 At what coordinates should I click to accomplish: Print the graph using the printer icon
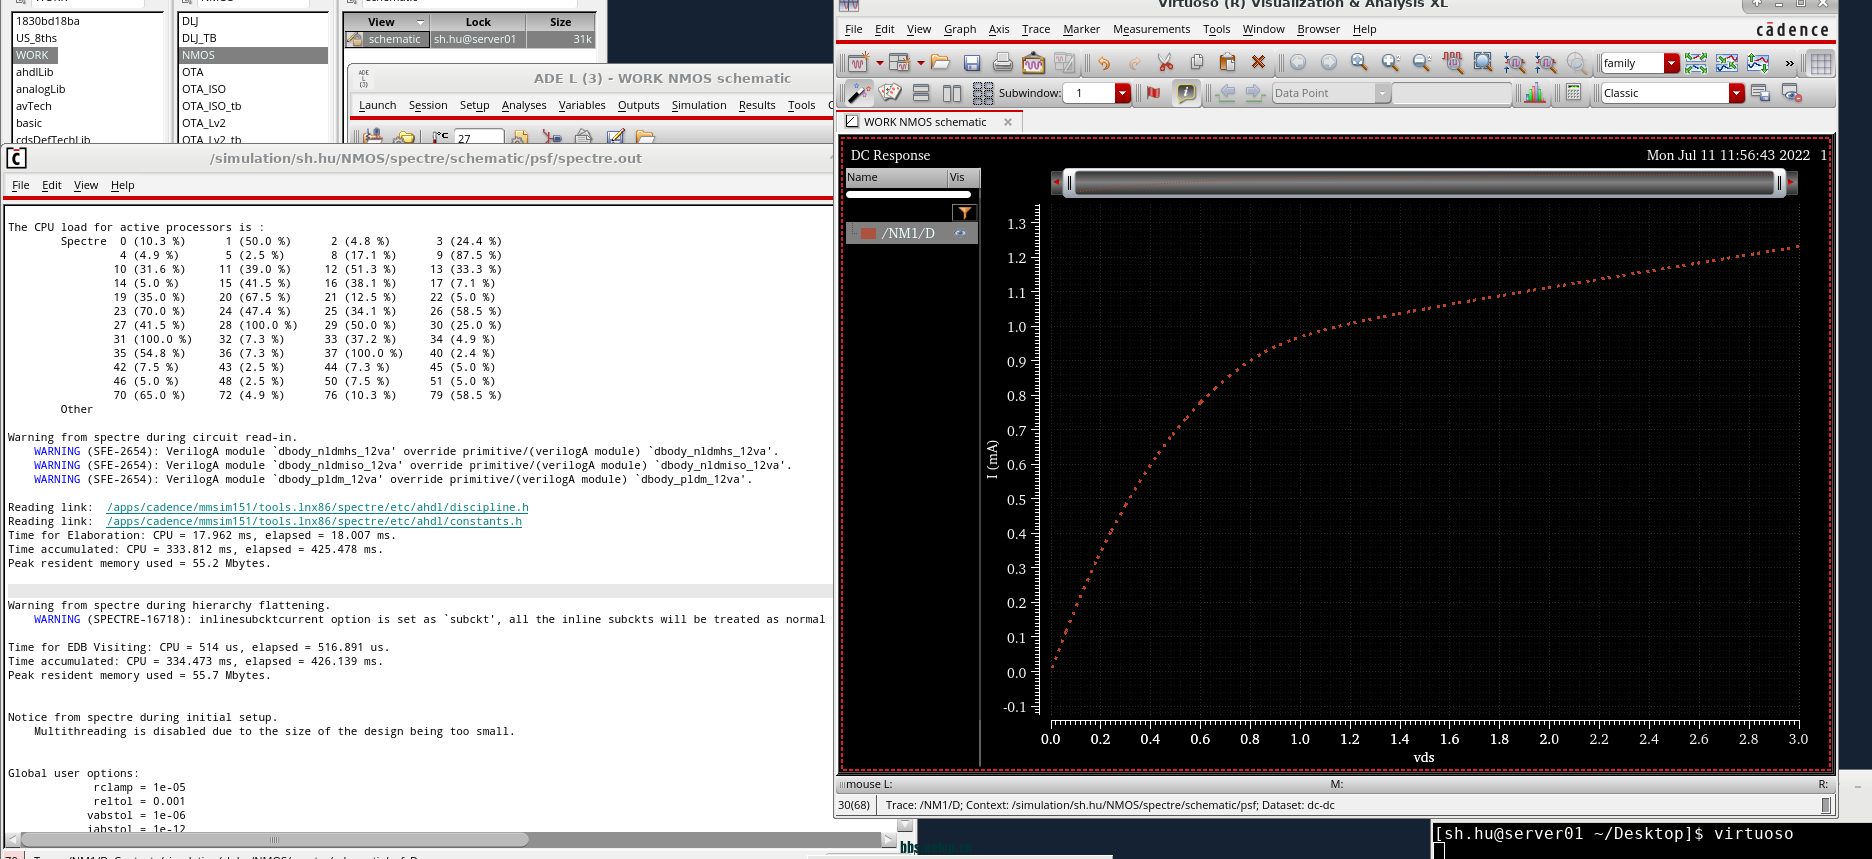1002,63
